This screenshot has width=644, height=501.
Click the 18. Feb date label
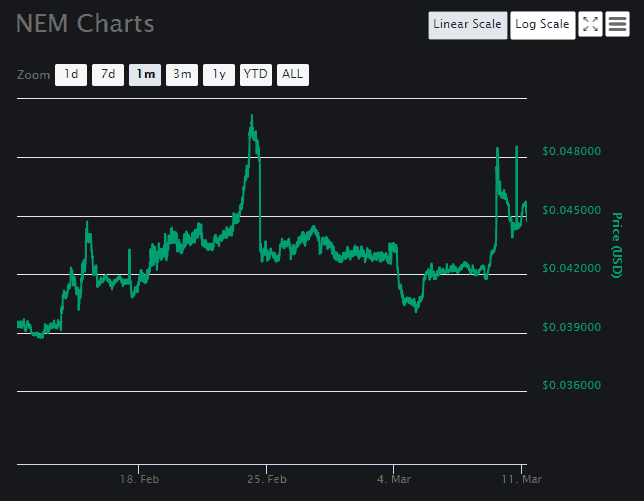point(139,479)
